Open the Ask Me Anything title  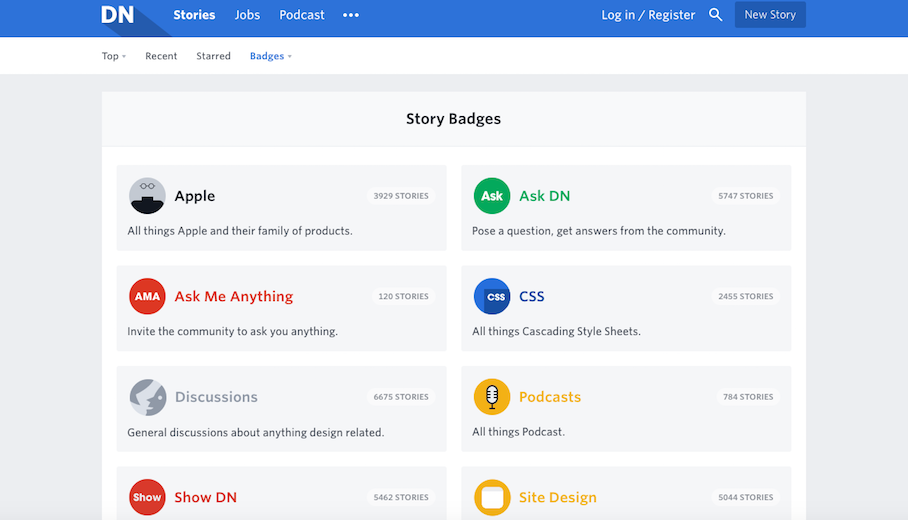tap(234, 296)
